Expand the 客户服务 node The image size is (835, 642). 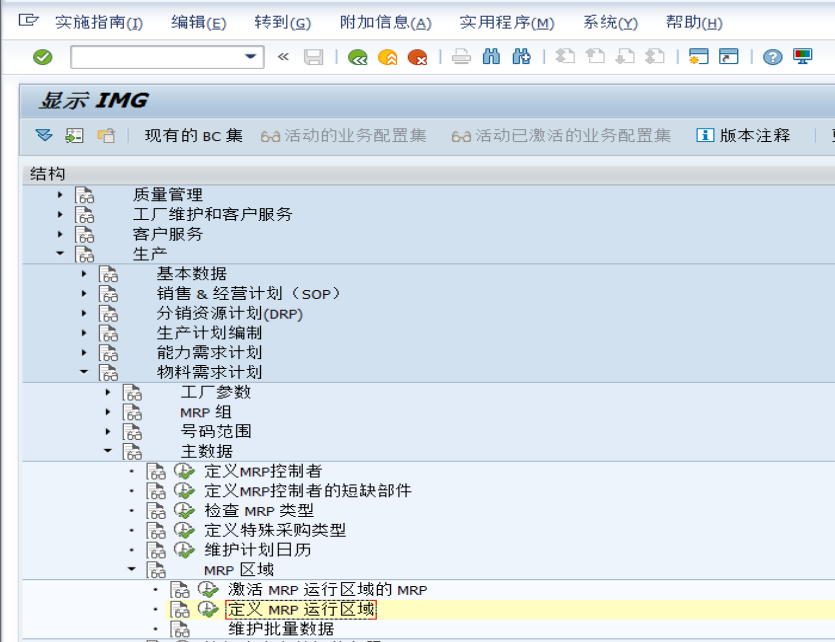point(60,234)
